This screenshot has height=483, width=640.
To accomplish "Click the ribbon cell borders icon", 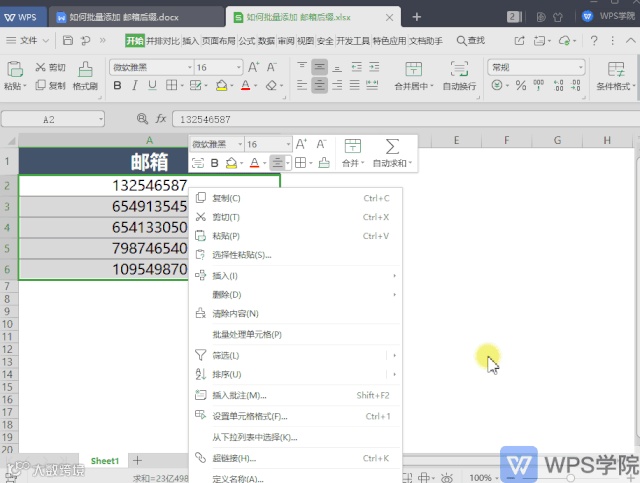I will (171, 85).
